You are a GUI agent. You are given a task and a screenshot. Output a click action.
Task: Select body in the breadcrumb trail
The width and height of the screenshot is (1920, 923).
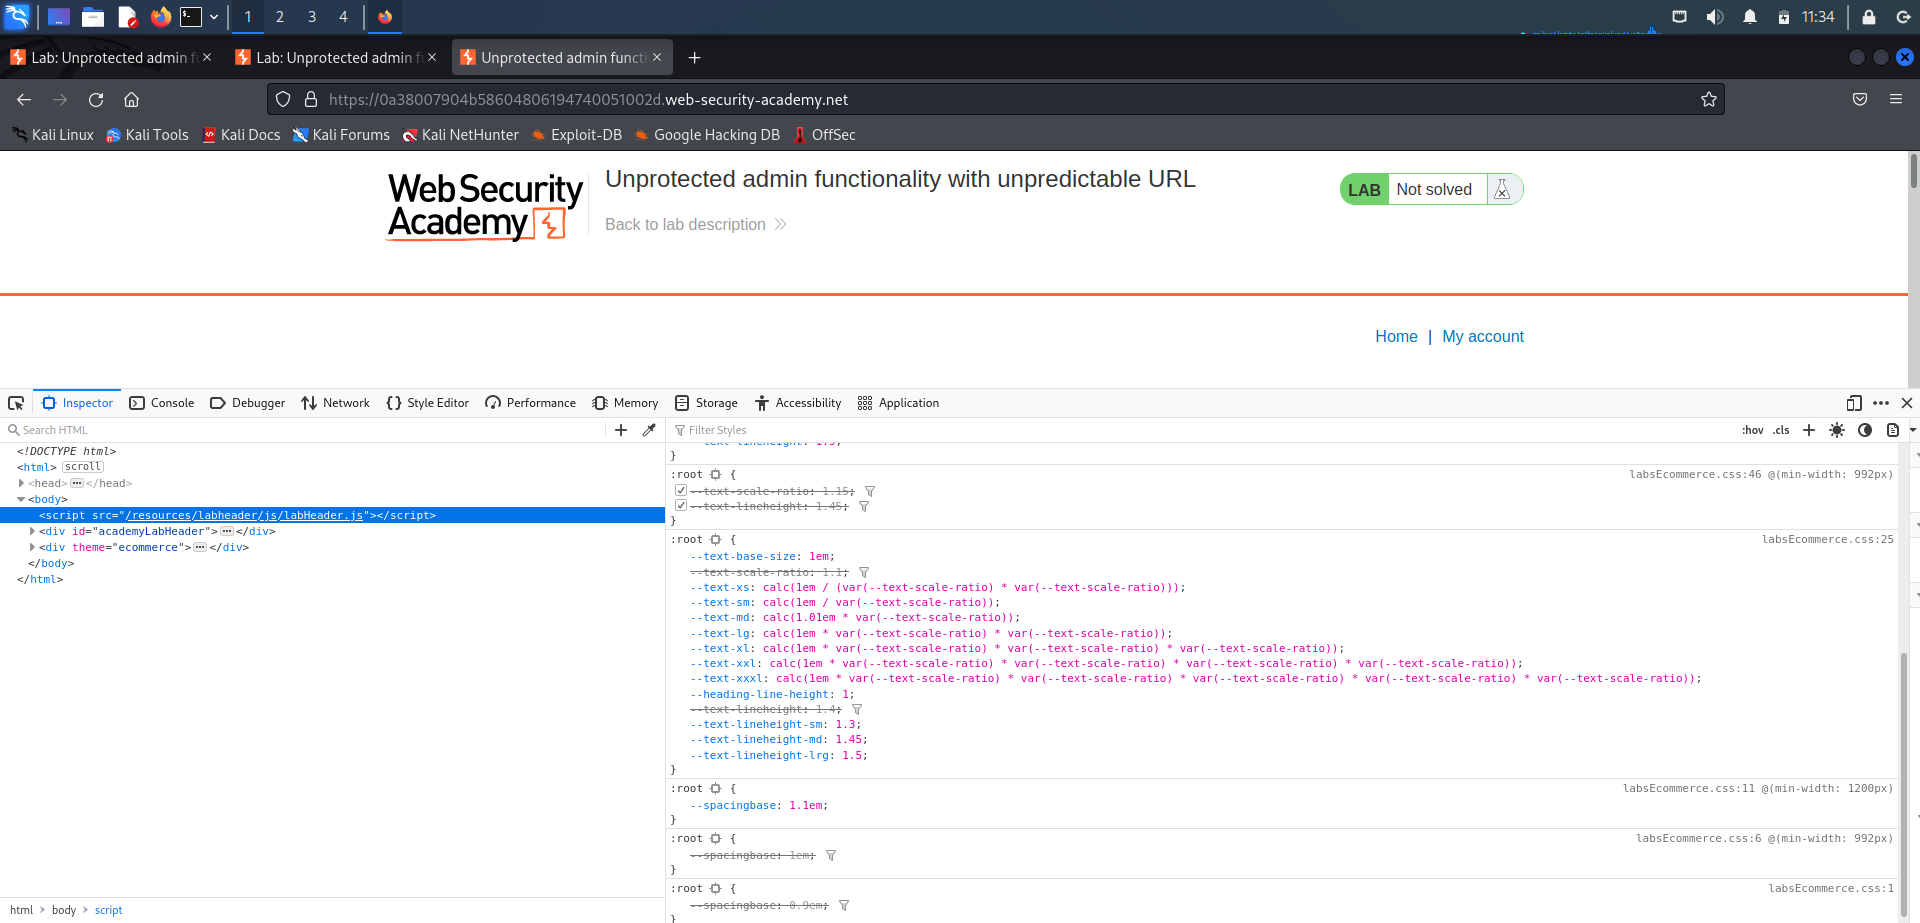tap(64, 910)
